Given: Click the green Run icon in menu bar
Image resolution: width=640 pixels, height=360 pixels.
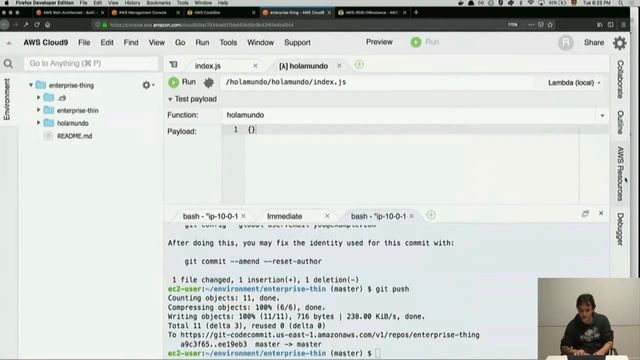Looking at the screenshot, I should pyautogui.click(x=416, y=42).
